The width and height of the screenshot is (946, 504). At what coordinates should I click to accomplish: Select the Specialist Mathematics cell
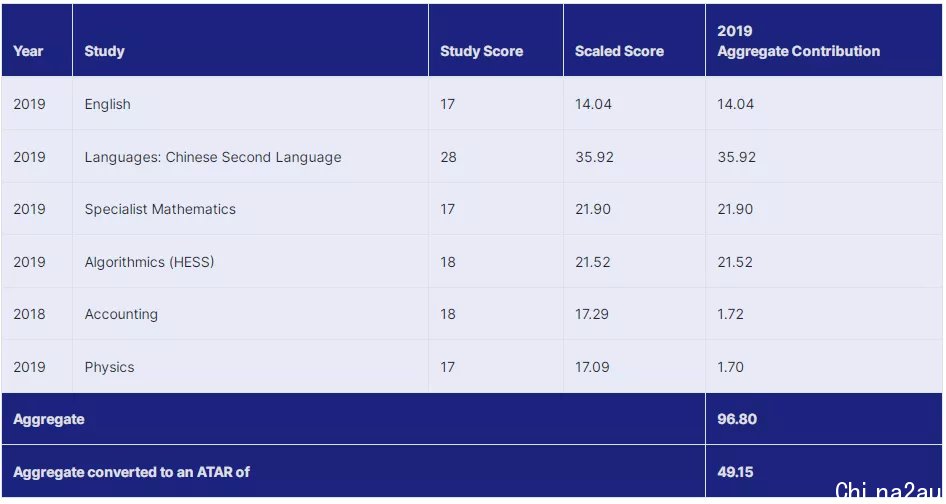point(160,209)
